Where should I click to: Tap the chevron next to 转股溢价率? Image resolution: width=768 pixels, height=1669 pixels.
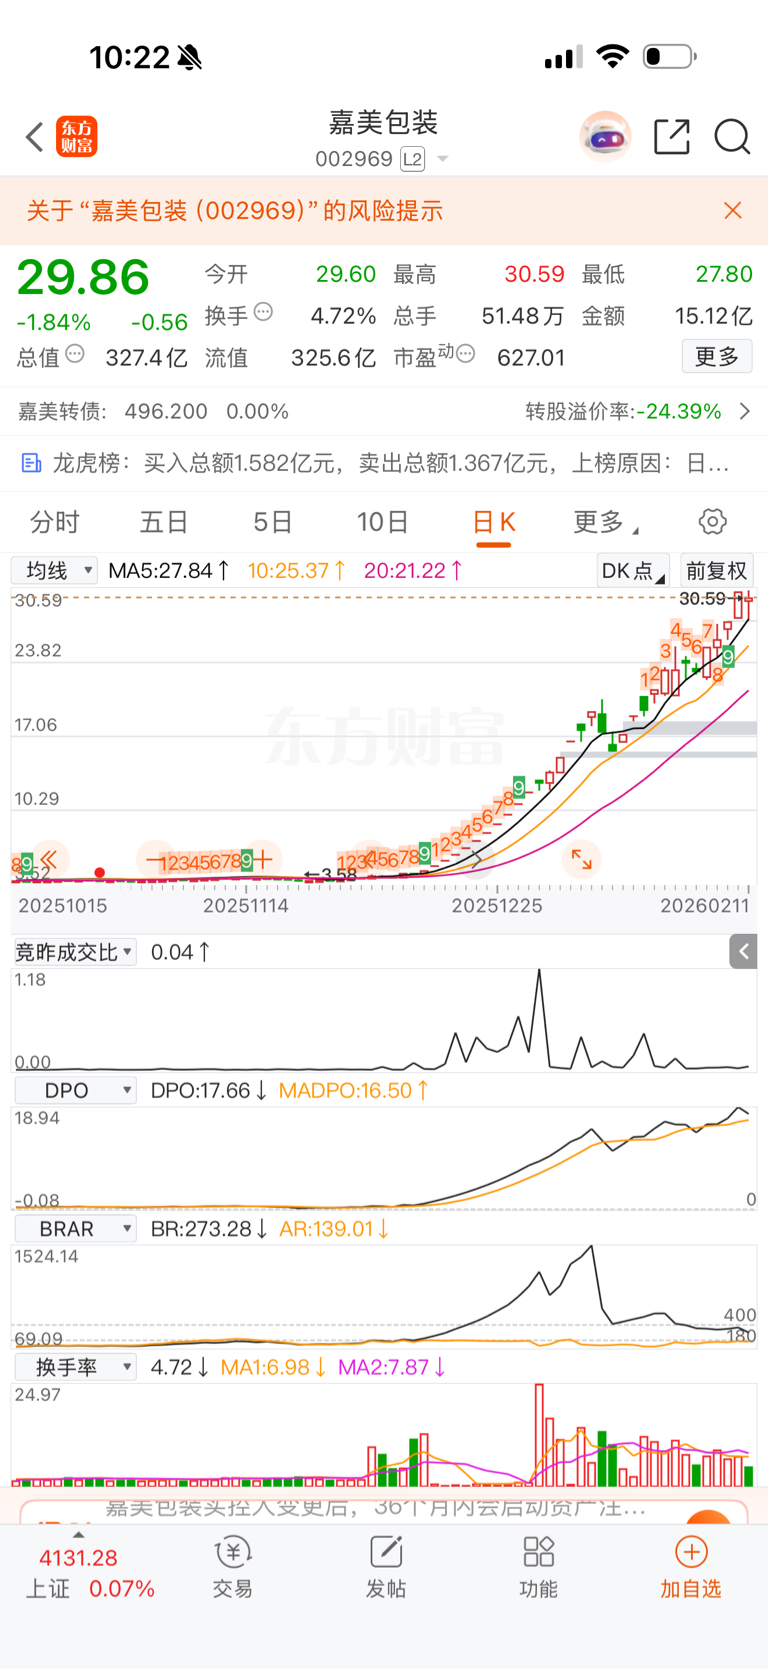(745, 411)
